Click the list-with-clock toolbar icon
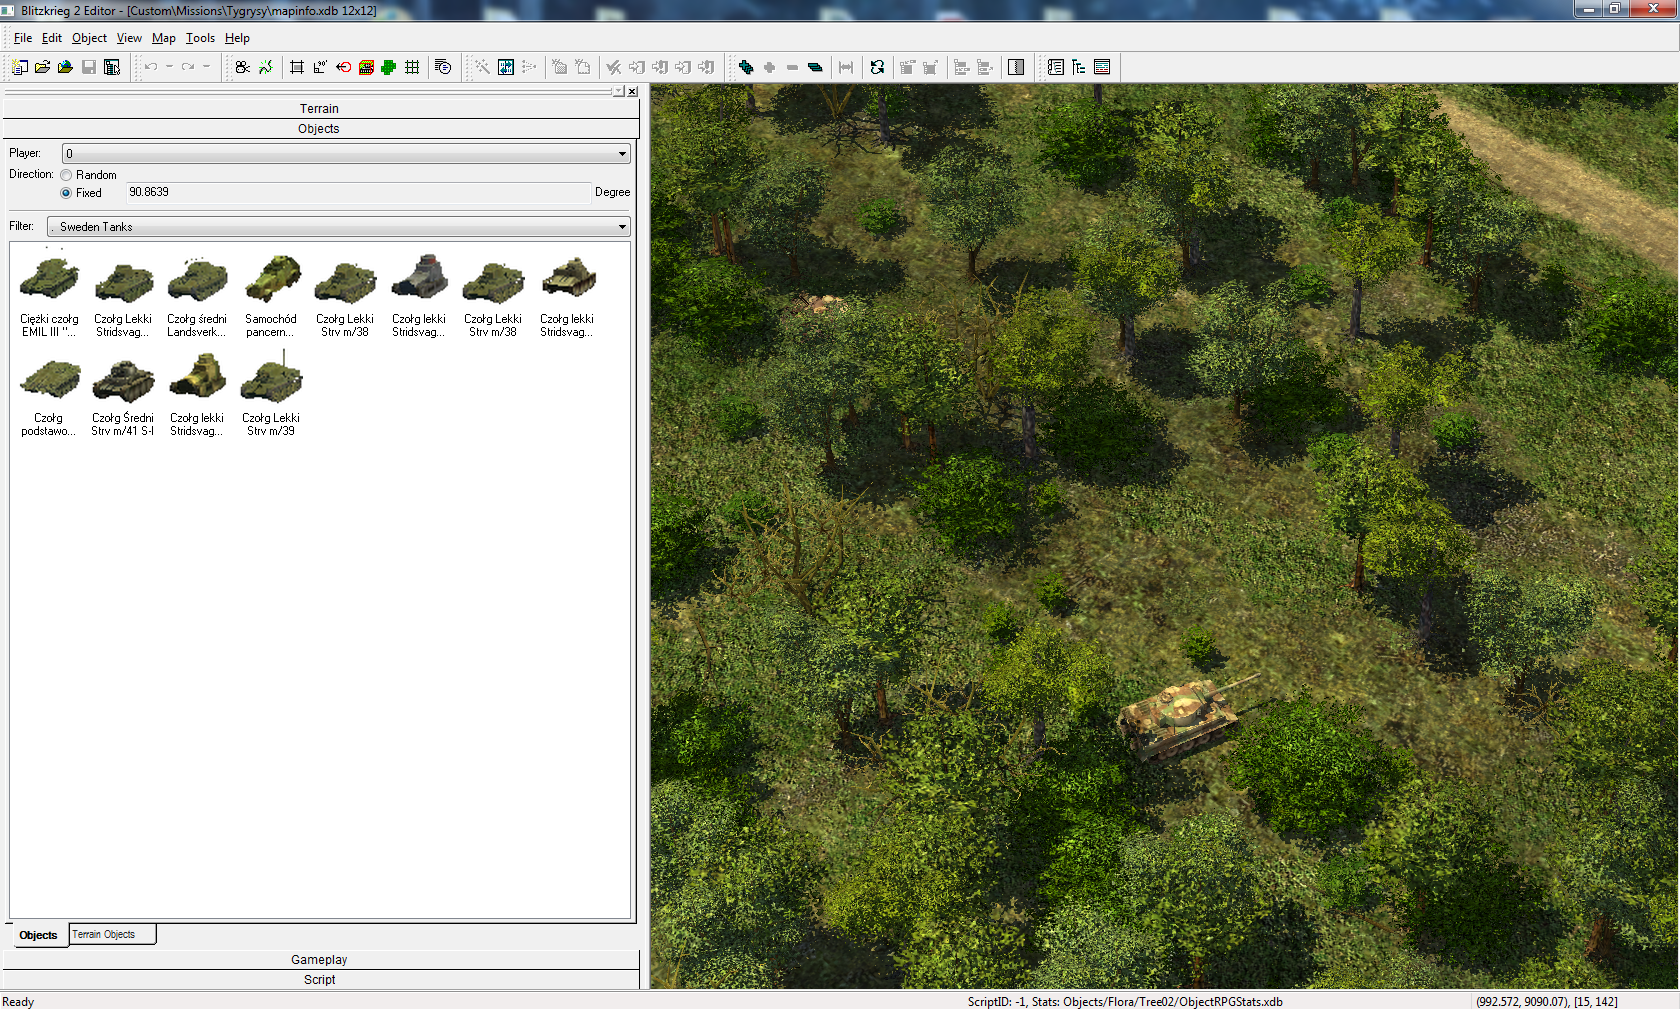 (443, 67)
